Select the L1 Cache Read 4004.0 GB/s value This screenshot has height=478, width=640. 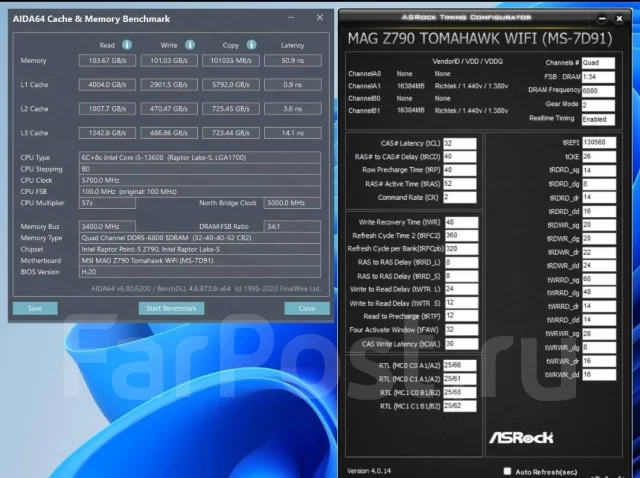[107, 84]
